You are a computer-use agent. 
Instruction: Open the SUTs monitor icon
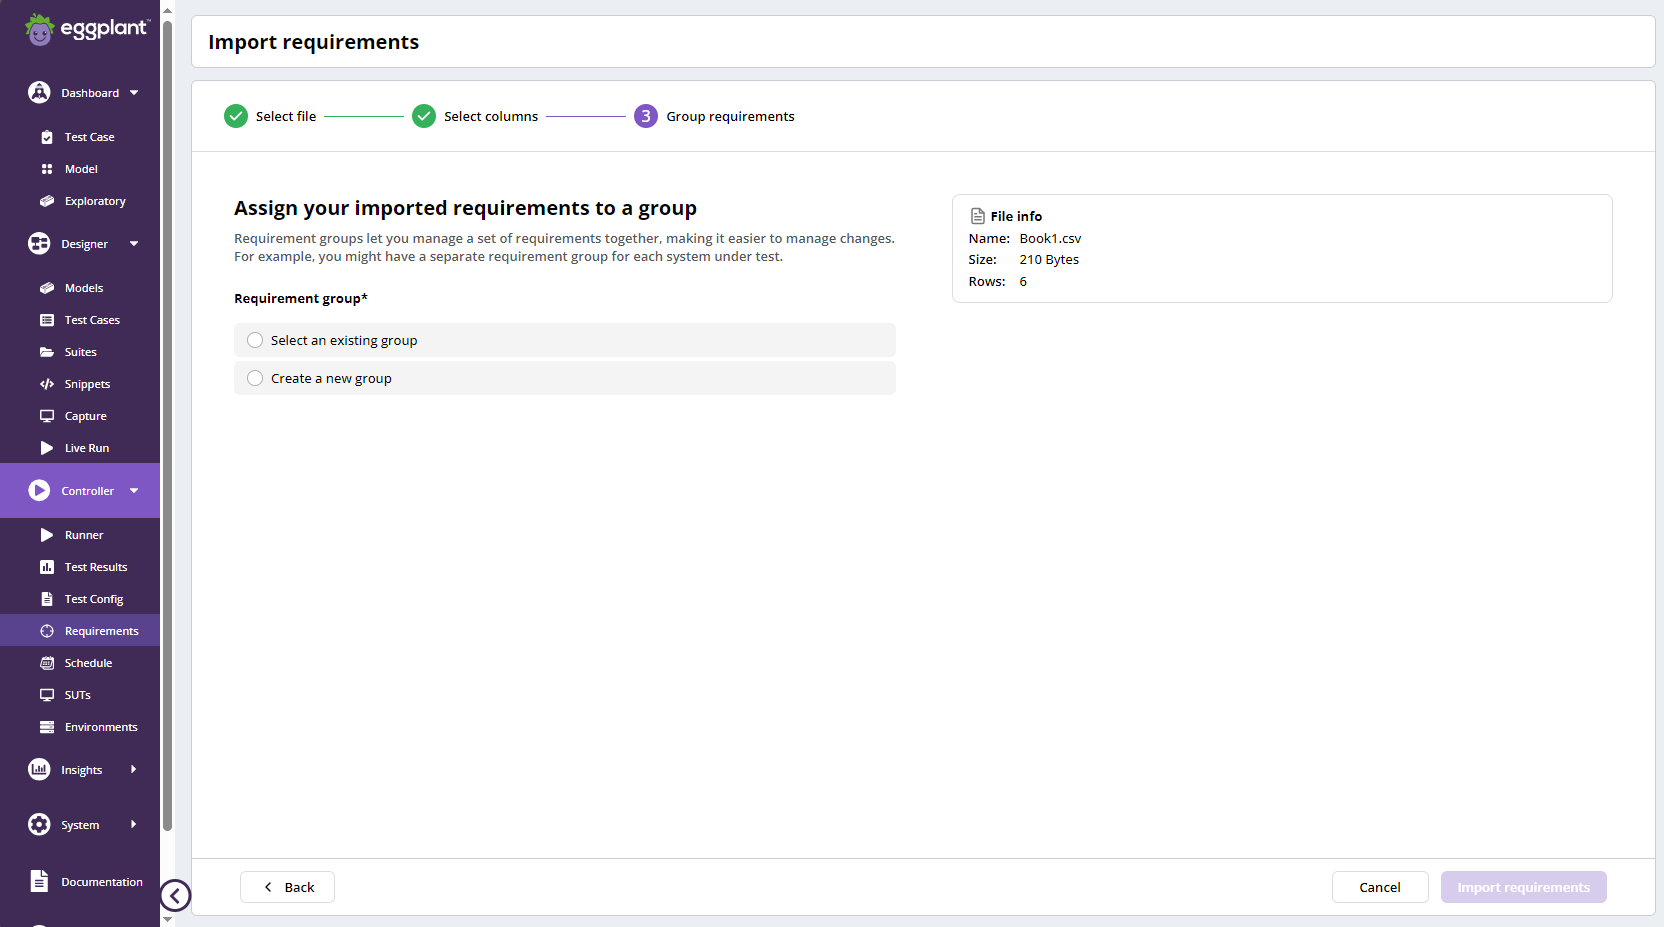pyautogui.click(x=47, y=695)
